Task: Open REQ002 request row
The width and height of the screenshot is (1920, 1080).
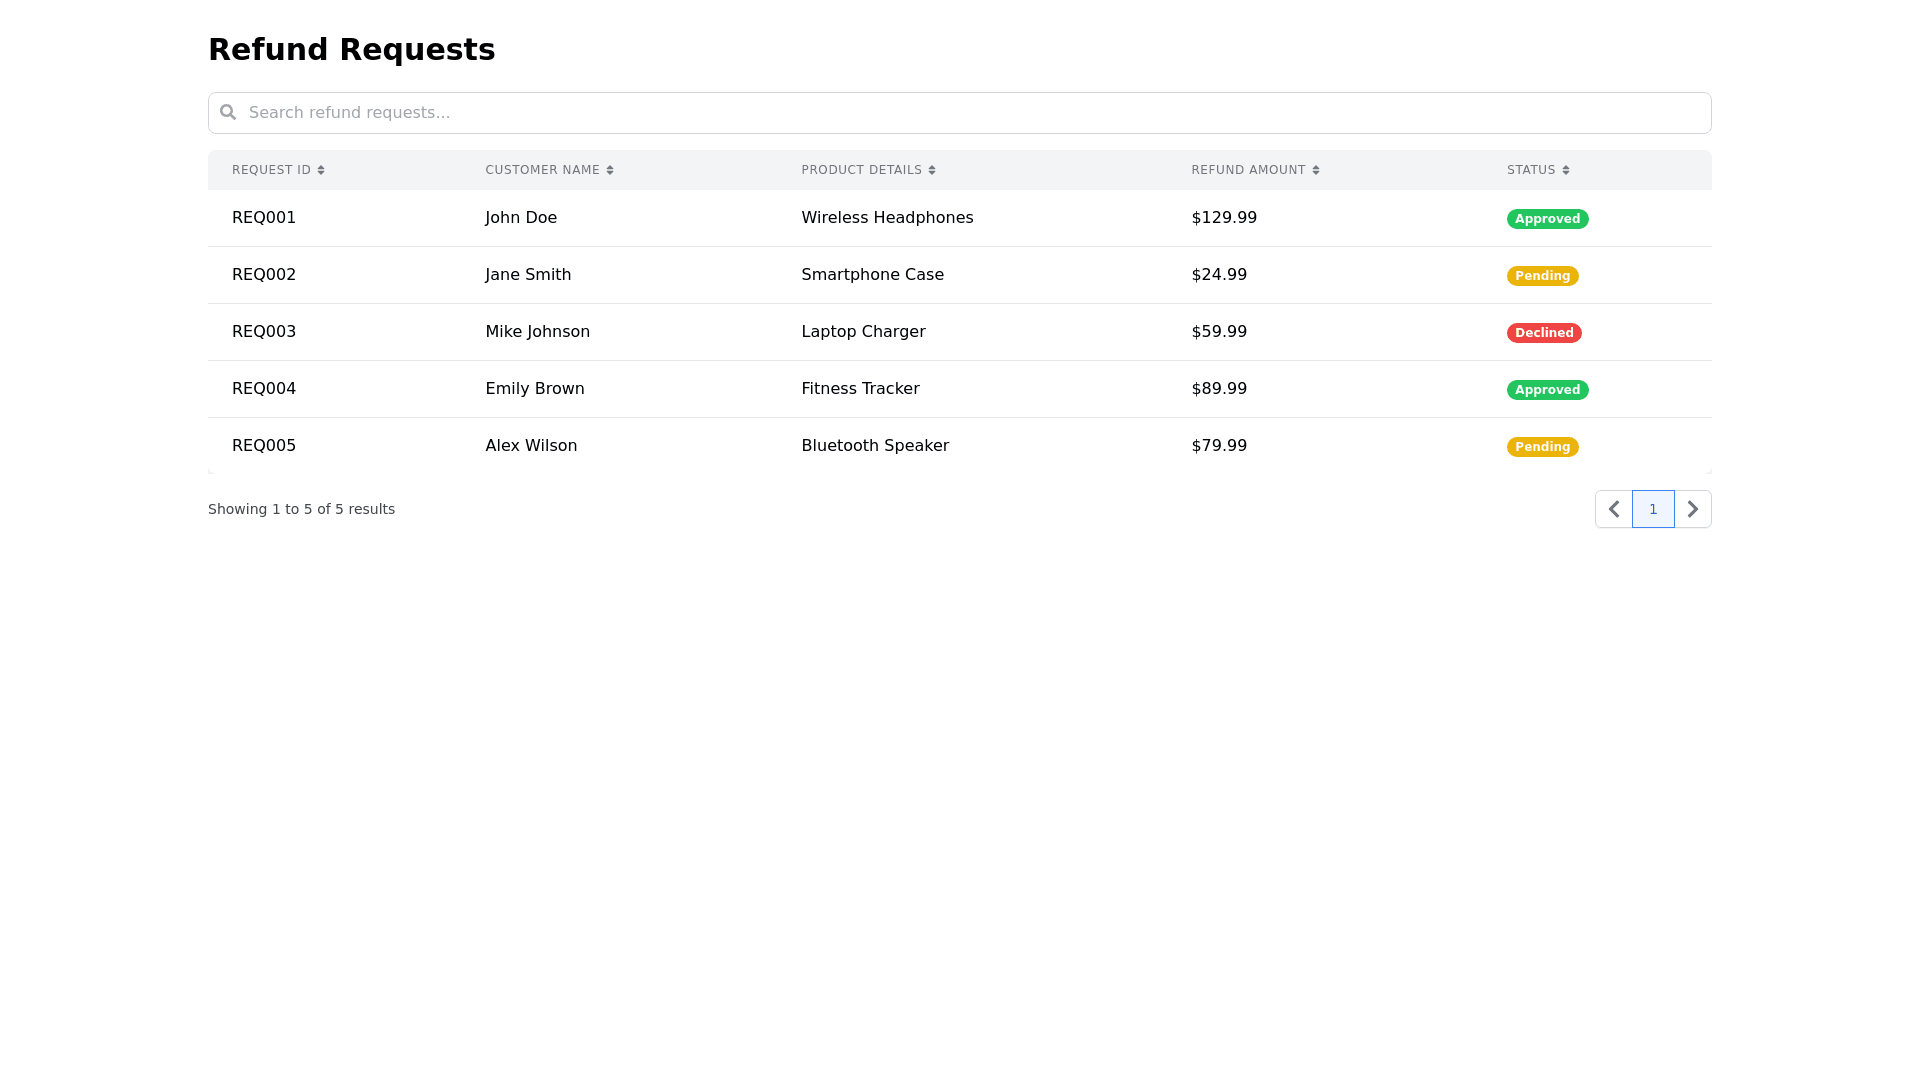Action: (x=264, y=275)
